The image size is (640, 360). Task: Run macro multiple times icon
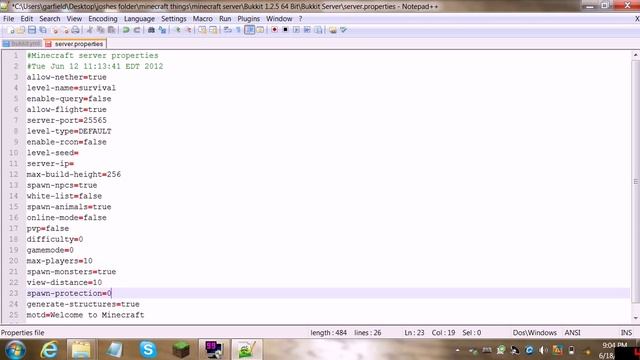coord(307,30)
